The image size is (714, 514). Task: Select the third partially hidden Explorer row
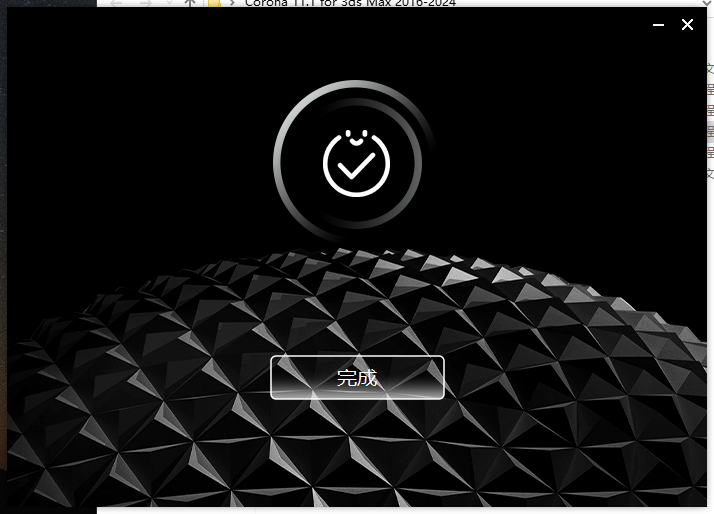click(710, 110)
